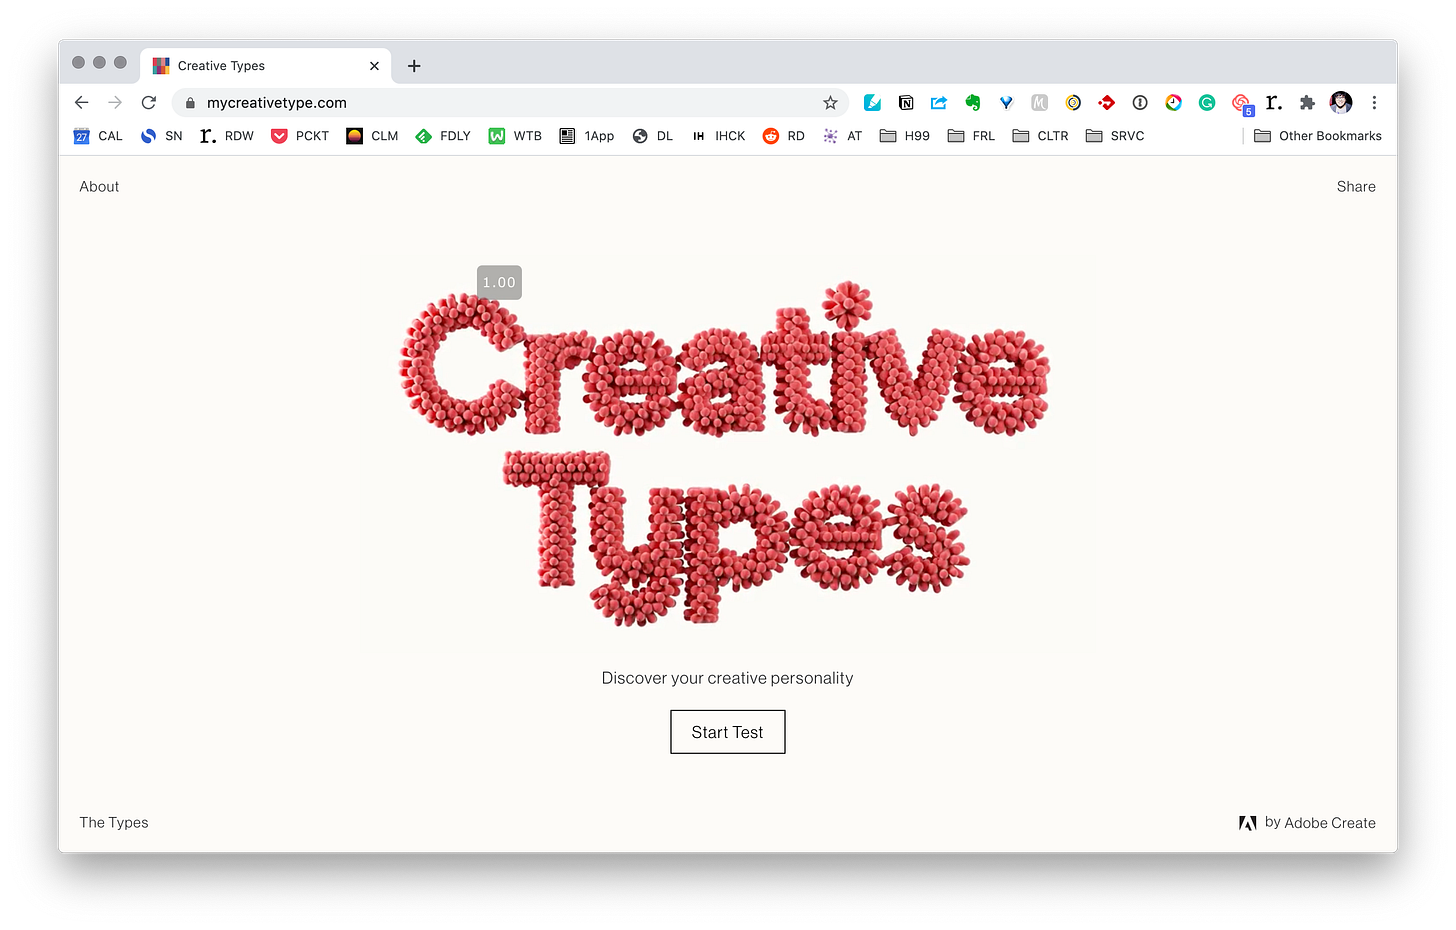Click the Share link
Viewport: 1456px width, 930px height.
coord(1356,187)
